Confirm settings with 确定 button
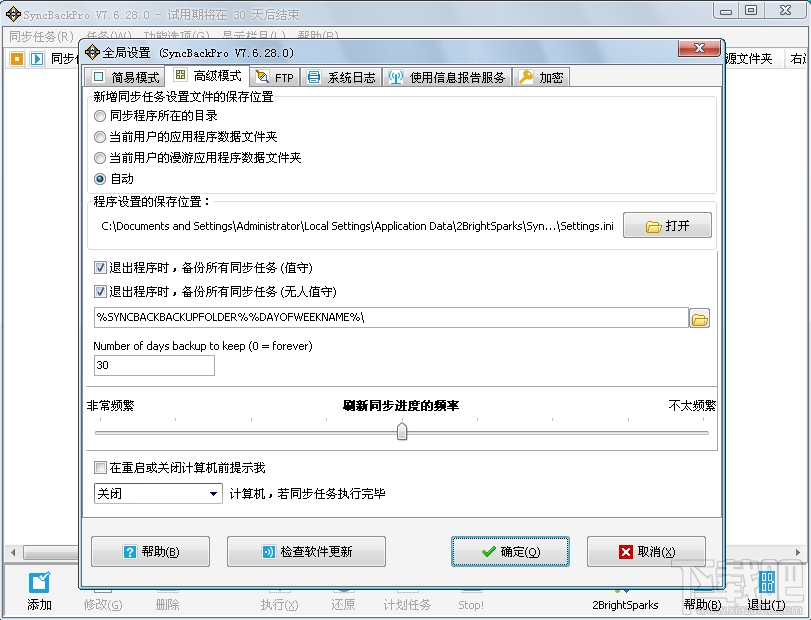The width and height of the screenshot is (811, 620). click(x=510, y=550)
